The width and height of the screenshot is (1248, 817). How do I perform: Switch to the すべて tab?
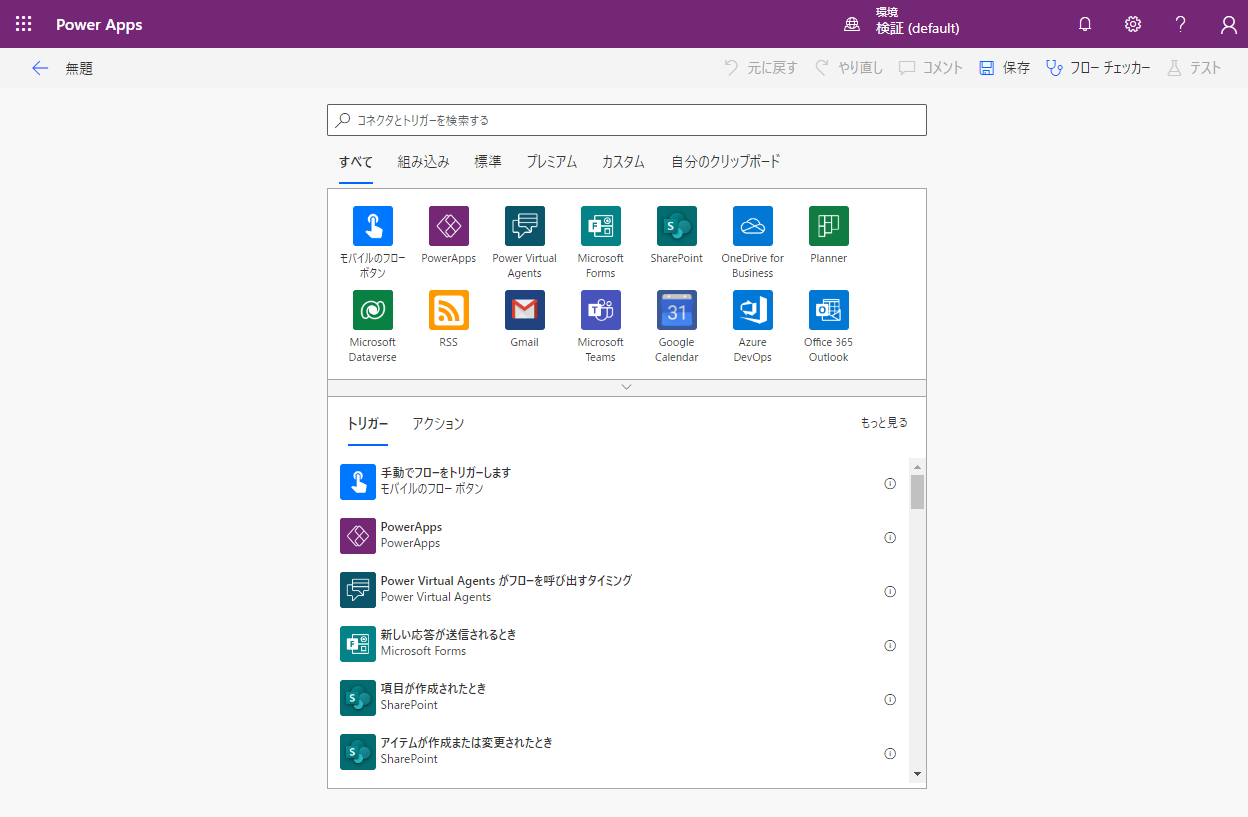pyautogui.click(x=356, y=161)
